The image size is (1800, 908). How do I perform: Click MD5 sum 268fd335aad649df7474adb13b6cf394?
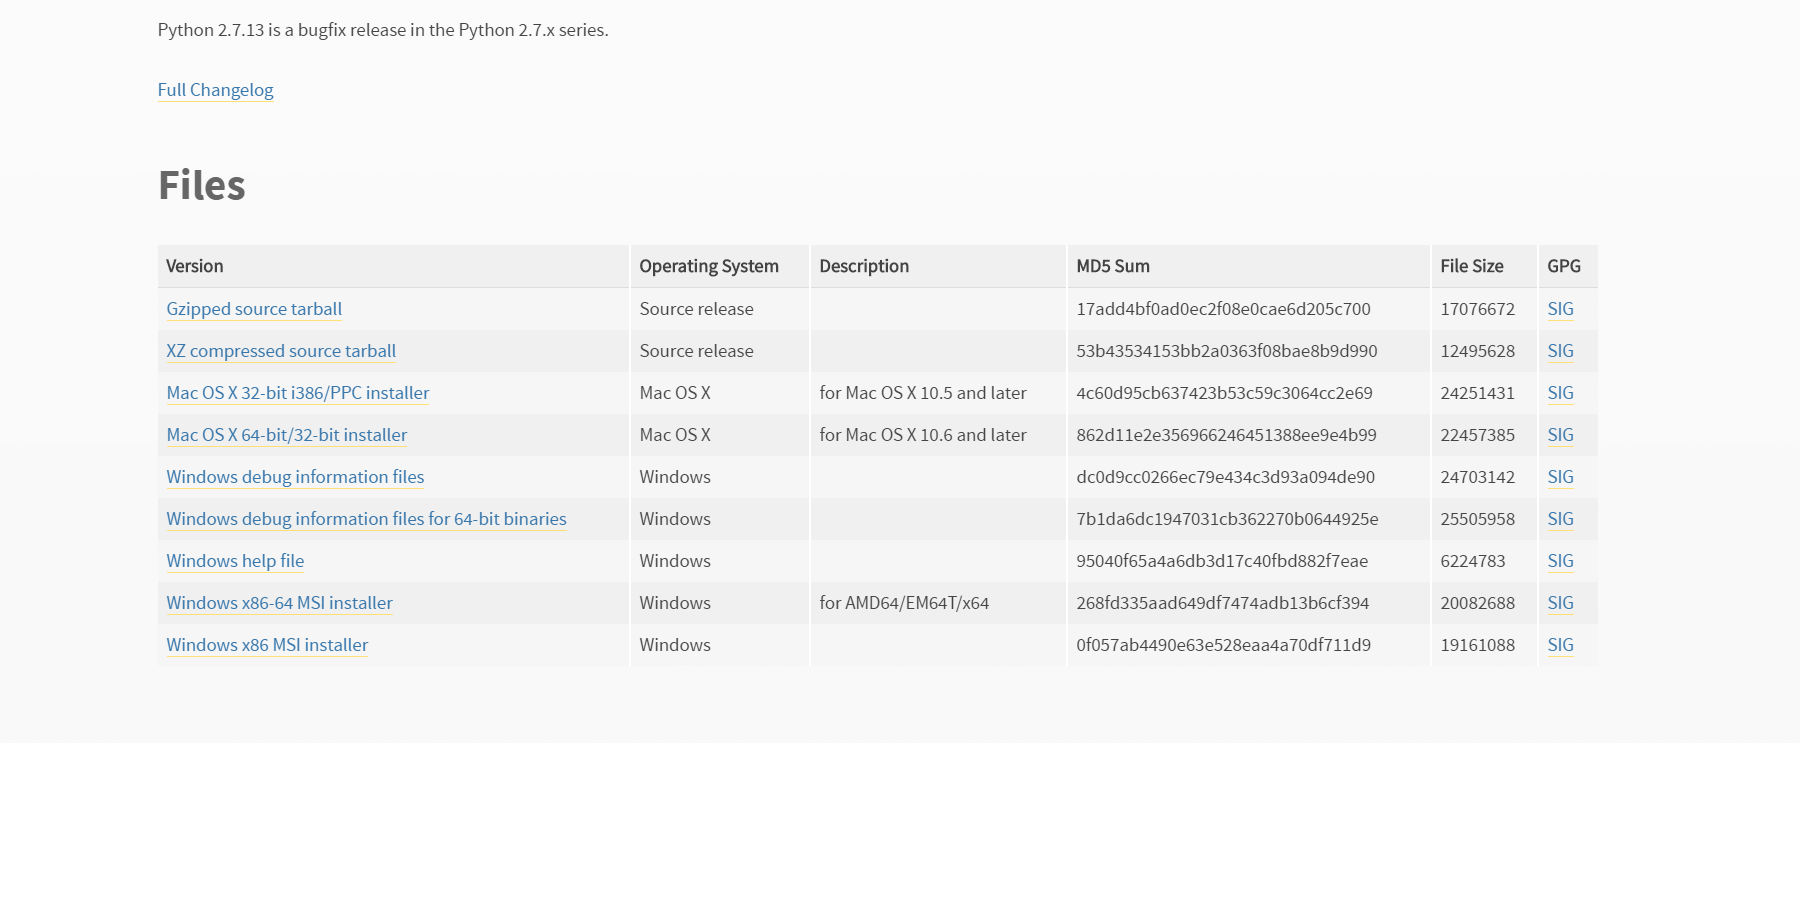(1223, 603)
